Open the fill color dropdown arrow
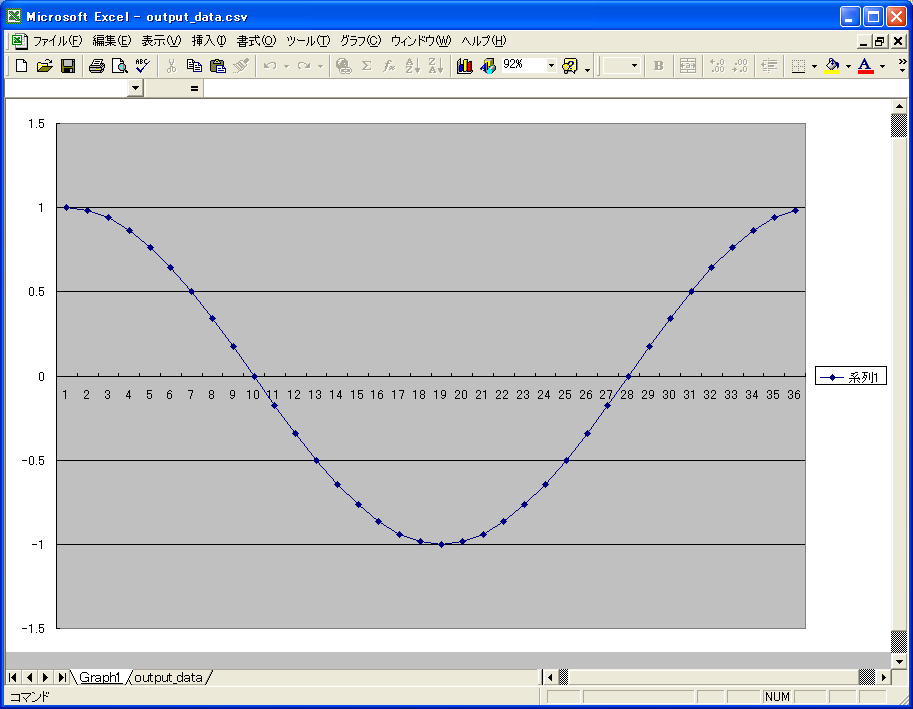This screenshot has height=709, width=913. 848,66
